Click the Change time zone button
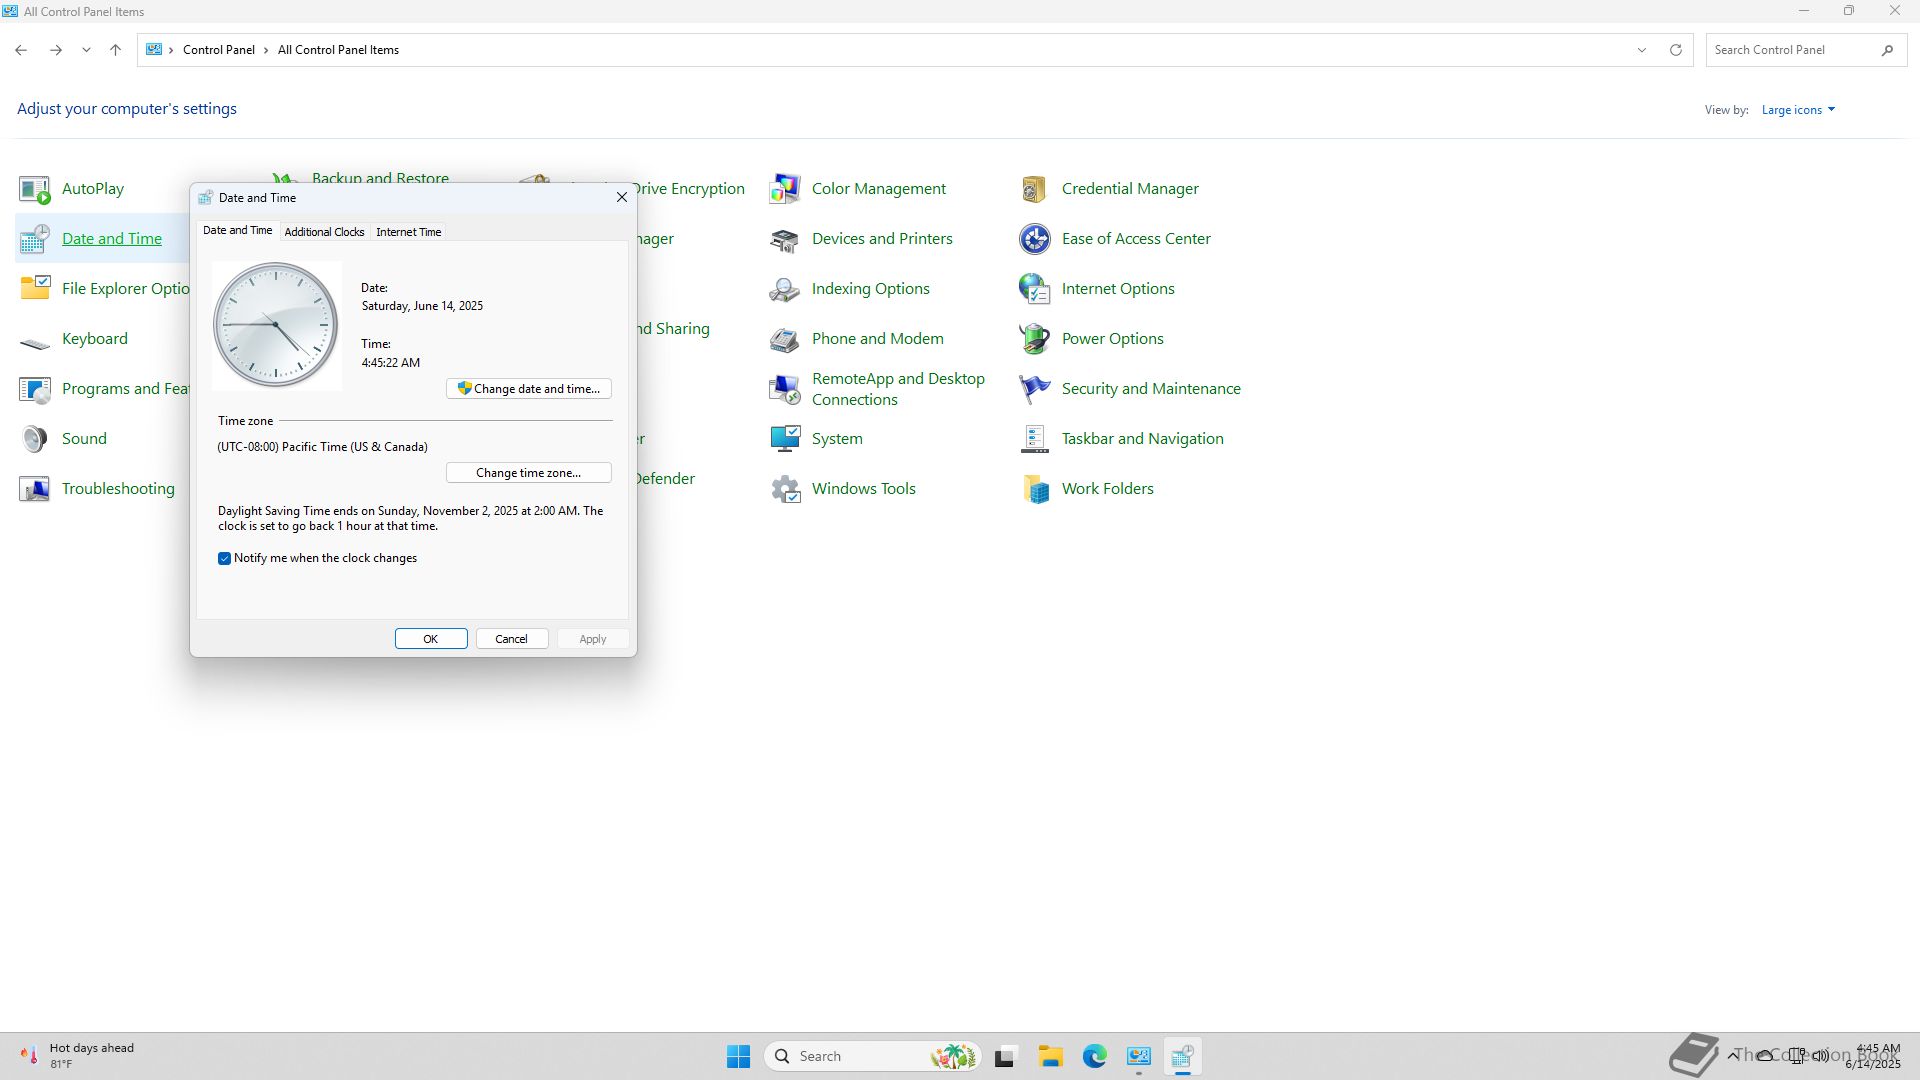This screenshot has height=1080, width=1920. tap(528, 473)
